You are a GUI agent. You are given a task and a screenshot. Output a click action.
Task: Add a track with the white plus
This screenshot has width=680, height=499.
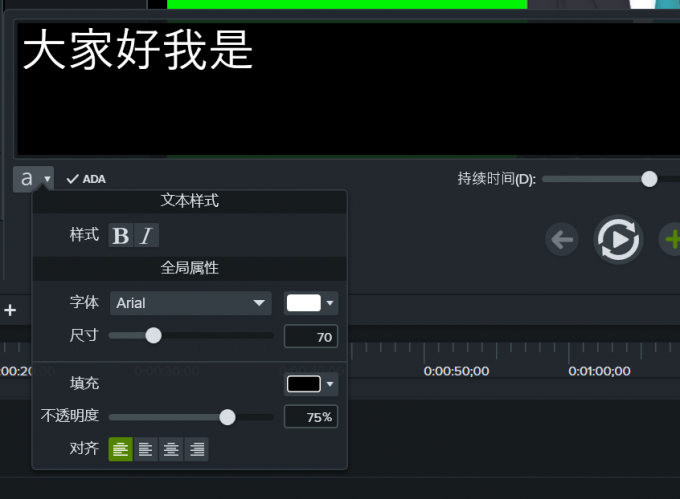tap(10, 310)
